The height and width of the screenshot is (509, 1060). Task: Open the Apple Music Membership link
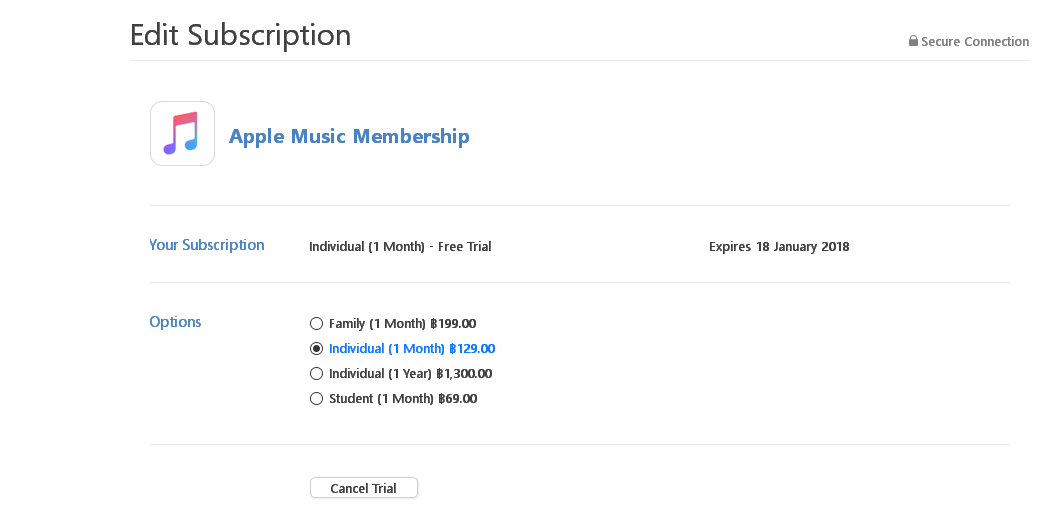[349, 136]
